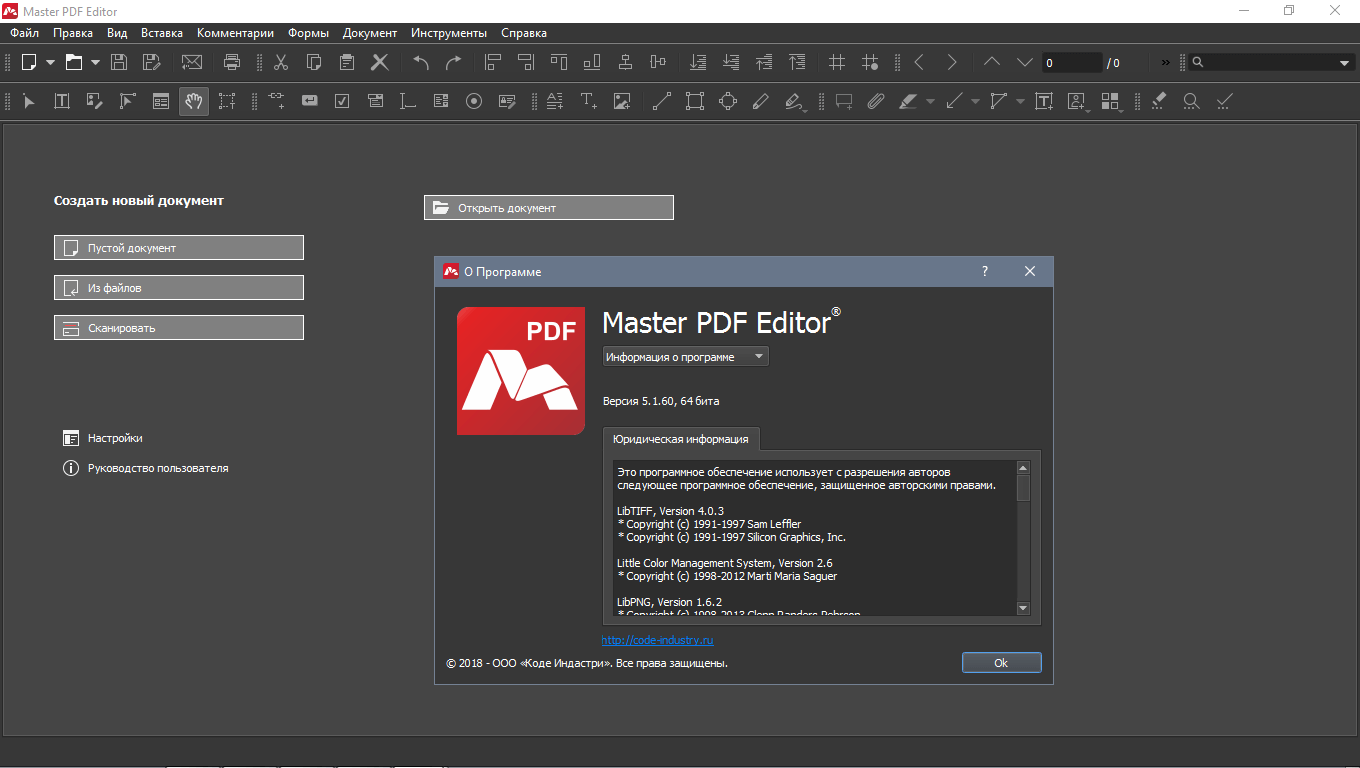This screenshot has width=1360, height=768.
Task: Select the Signature field tool icon
Action: [507, 101]
